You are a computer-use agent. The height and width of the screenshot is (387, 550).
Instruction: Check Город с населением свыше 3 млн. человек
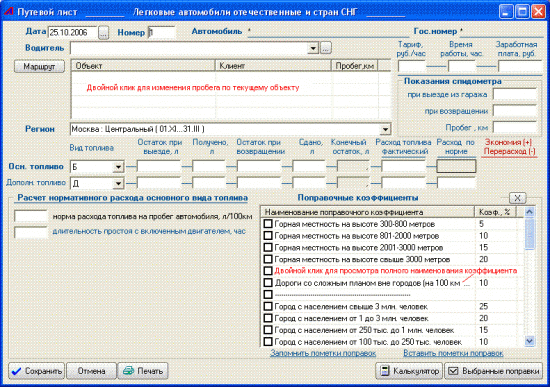pos(268,306)
